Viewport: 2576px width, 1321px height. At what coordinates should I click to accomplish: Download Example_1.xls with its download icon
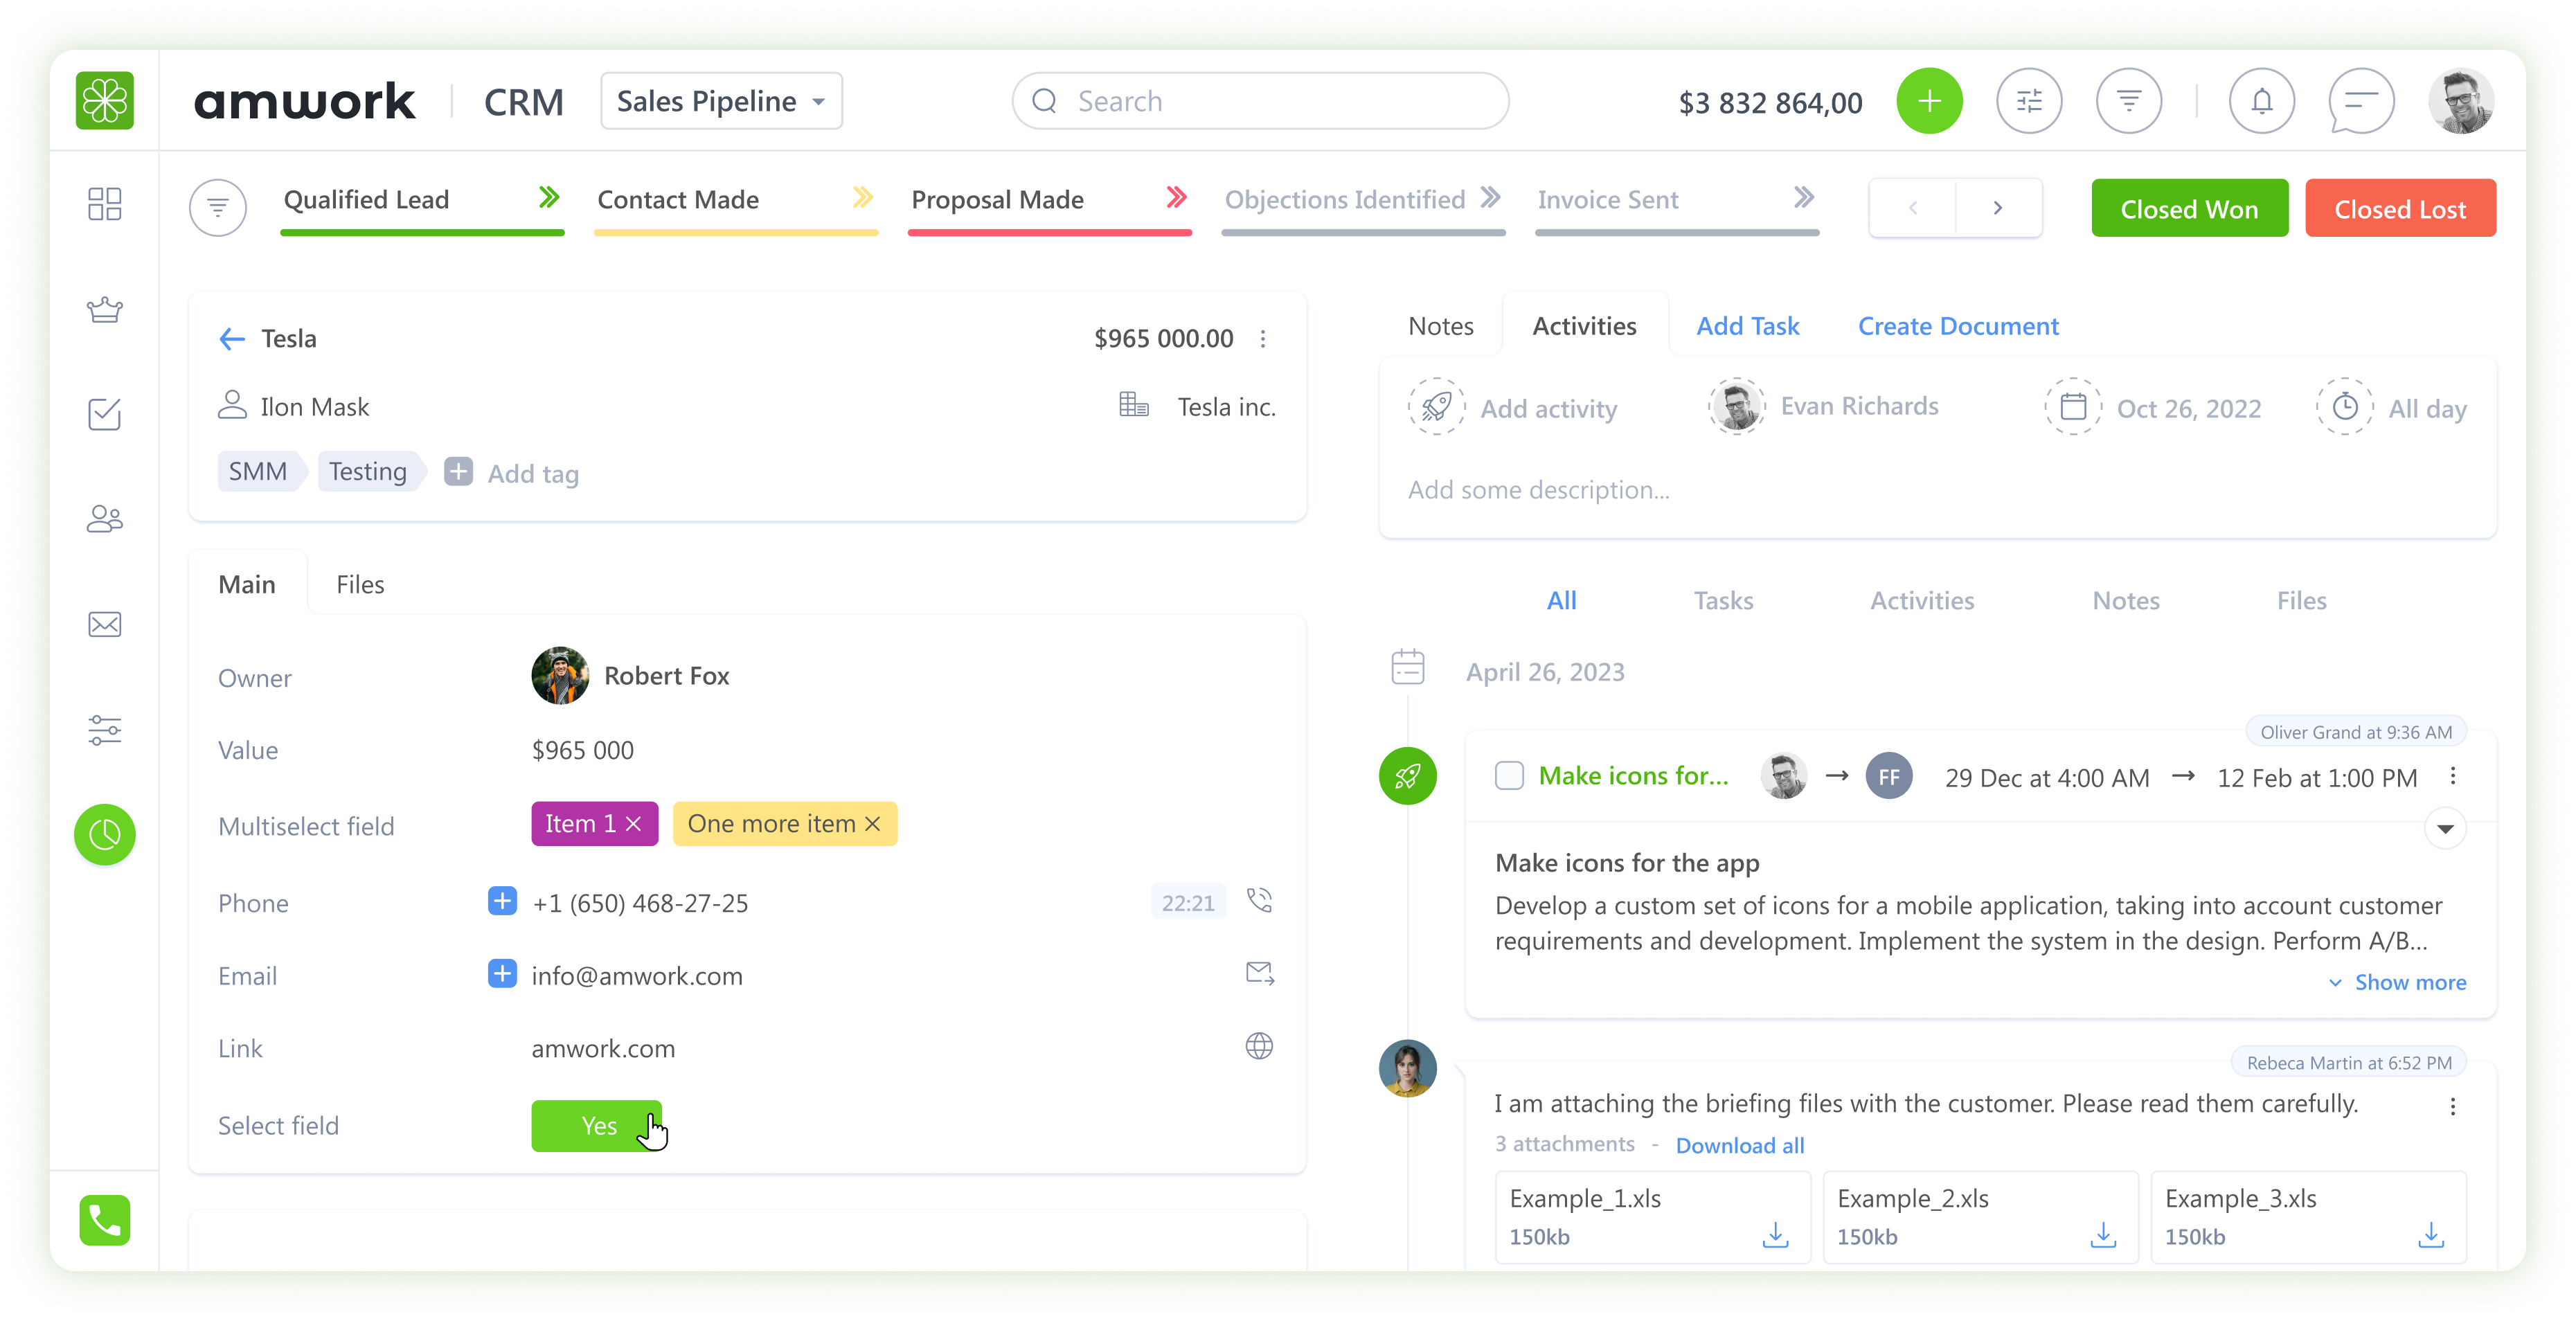coord(1775,1235)
